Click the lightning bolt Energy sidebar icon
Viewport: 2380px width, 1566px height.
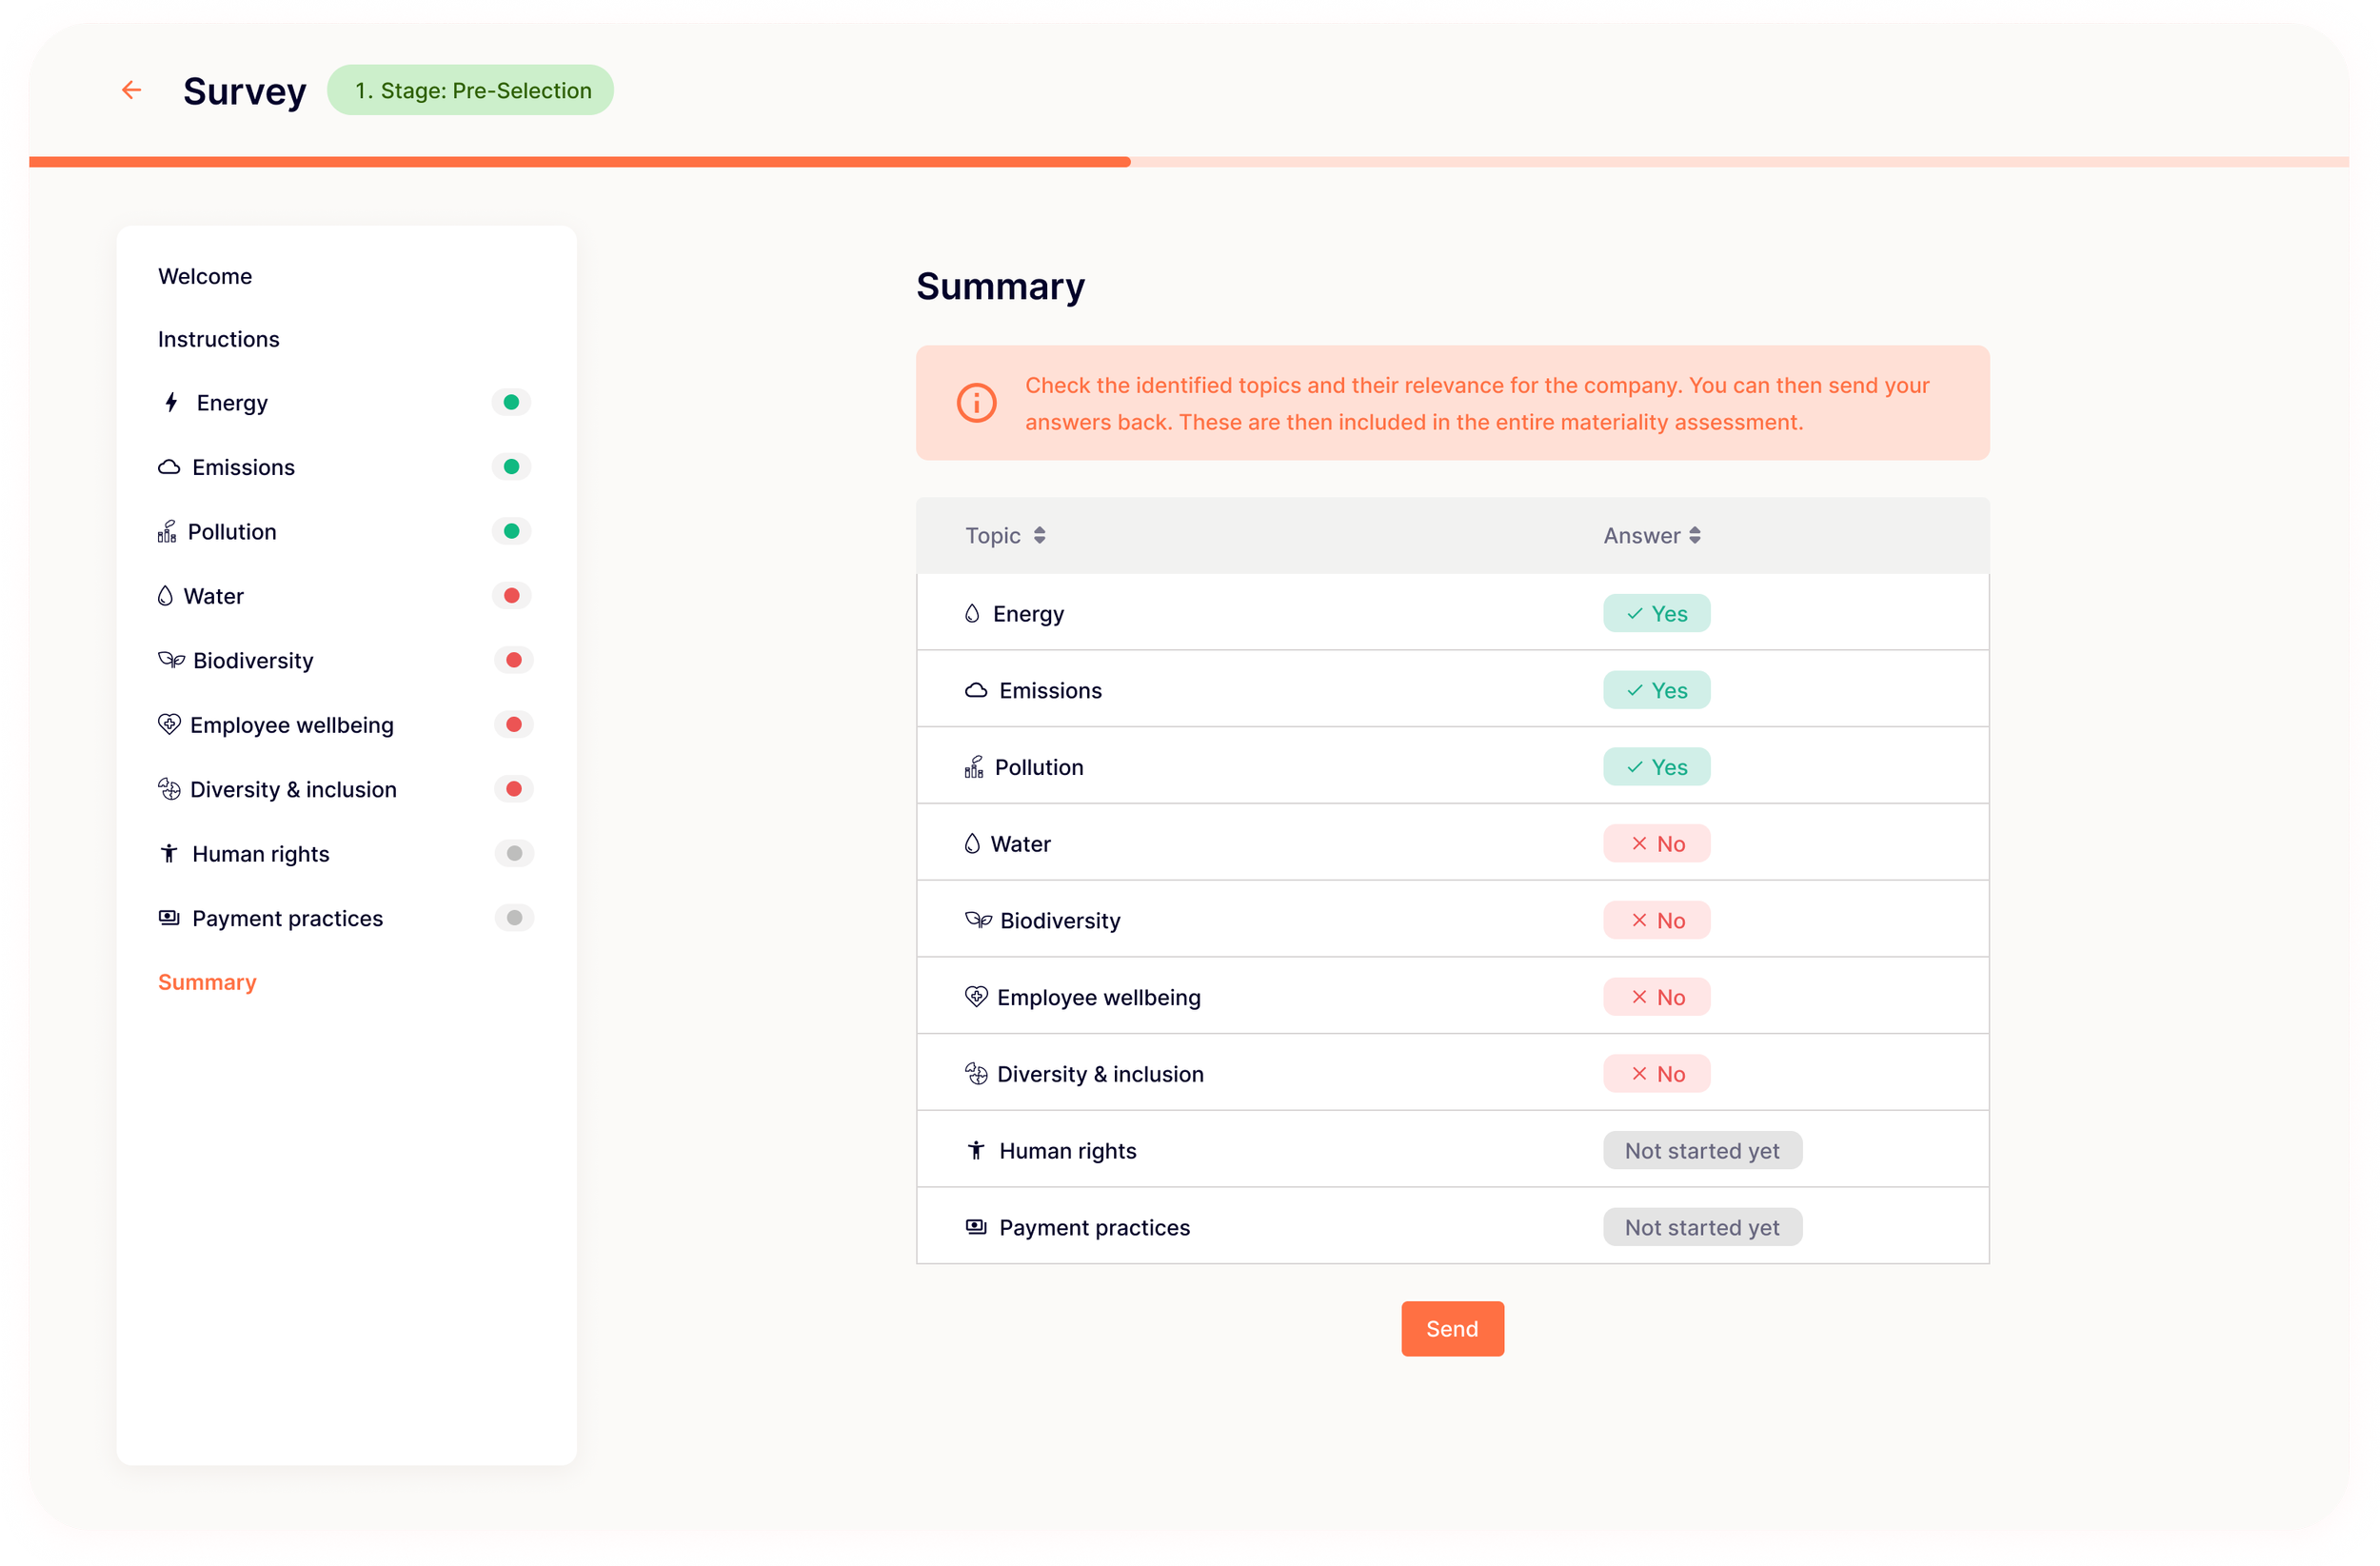pyautogui.click(x=171, y=402)
